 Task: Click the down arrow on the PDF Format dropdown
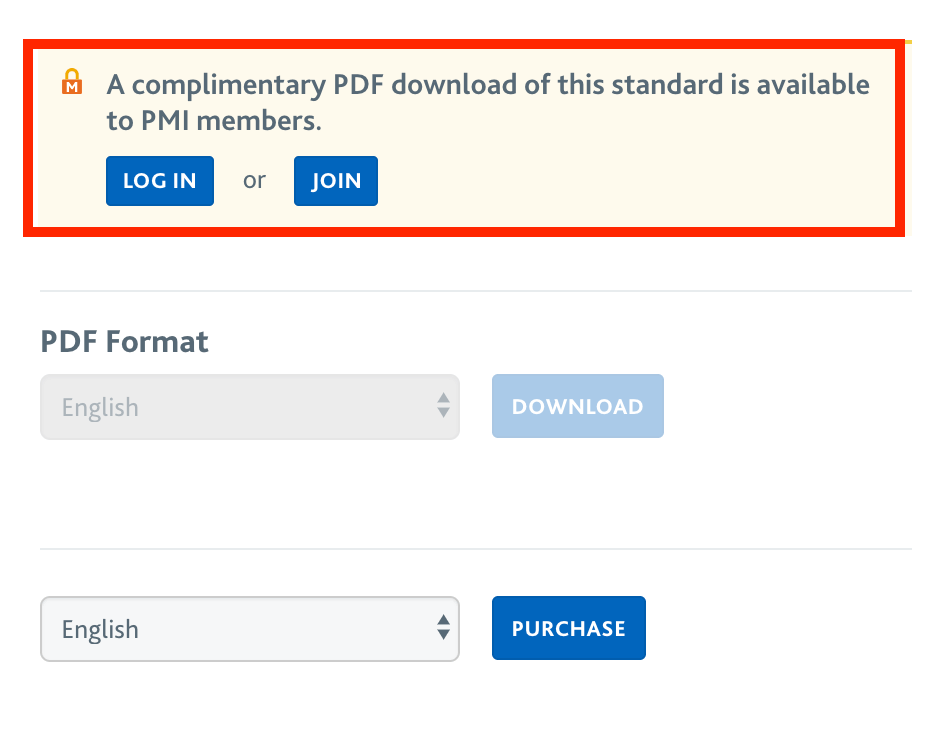444,414
